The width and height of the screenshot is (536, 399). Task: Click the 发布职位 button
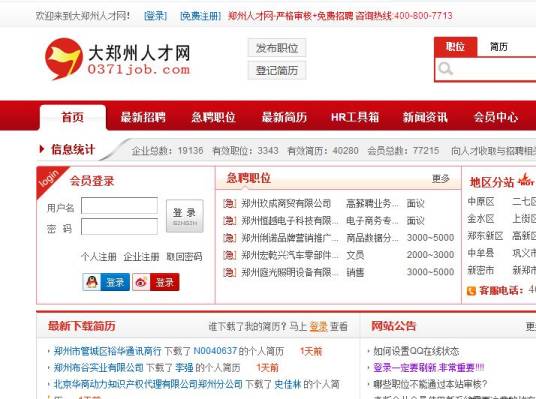click(277, 48)
